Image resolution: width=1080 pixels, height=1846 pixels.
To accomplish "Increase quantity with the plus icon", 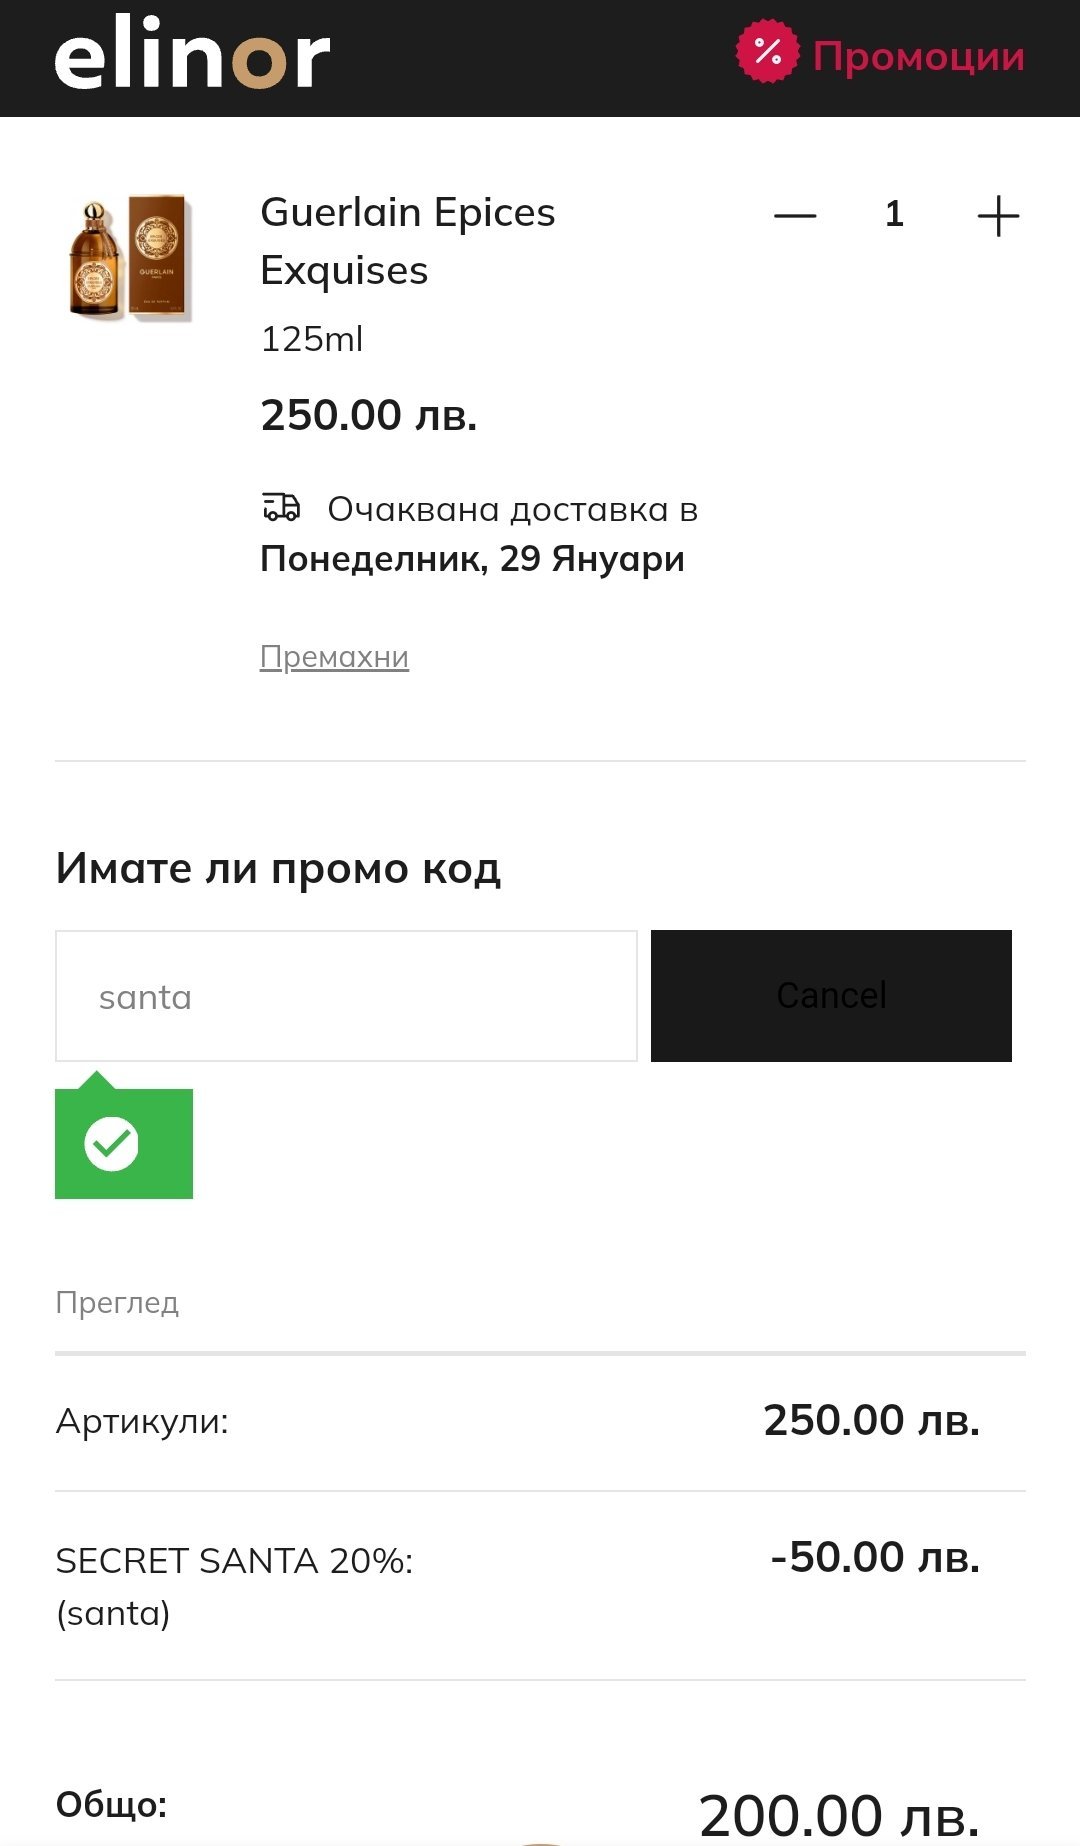I will 997,215.
